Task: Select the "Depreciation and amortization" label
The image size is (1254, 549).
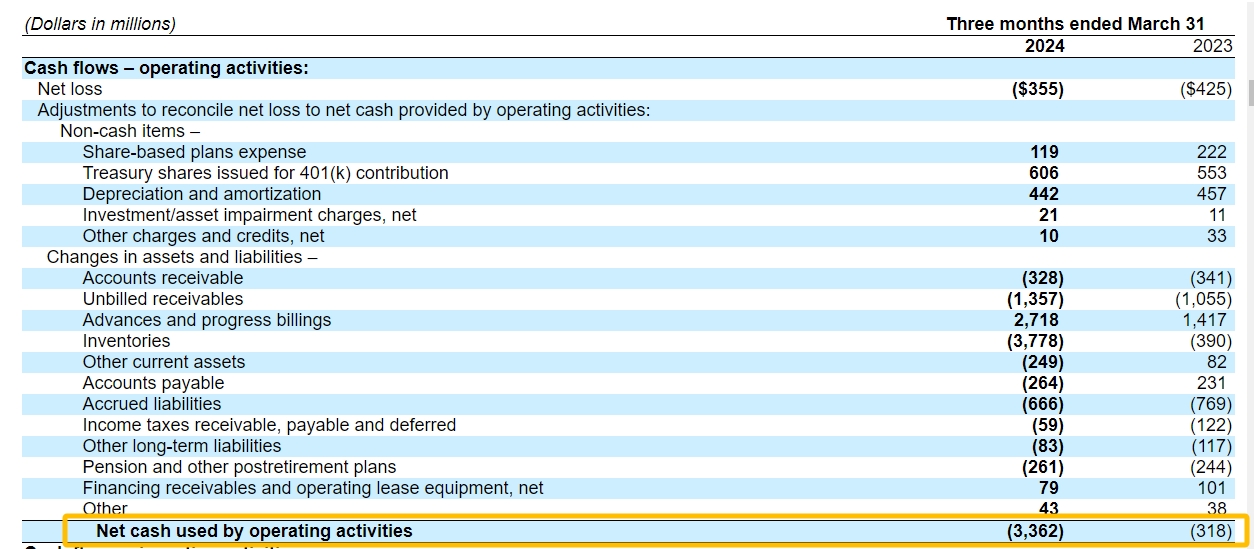Action: (202, 194)
